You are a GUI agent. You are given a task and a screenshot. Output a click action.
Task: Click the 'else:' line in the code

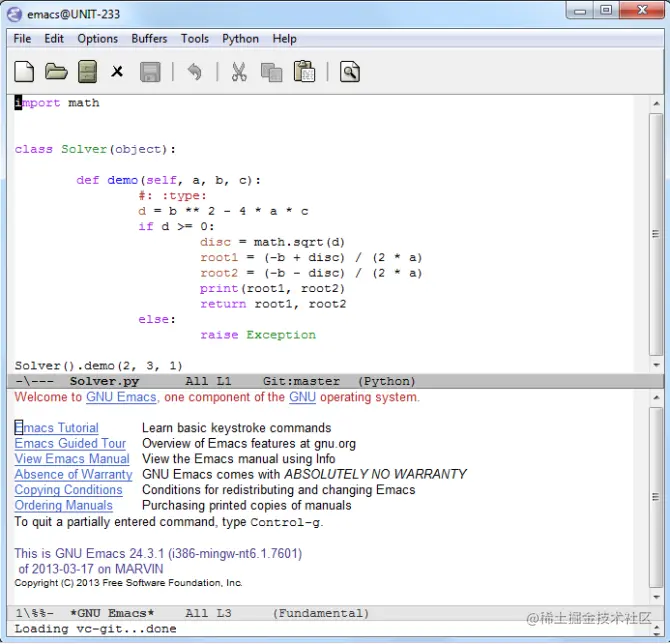[x=157, y=320]
